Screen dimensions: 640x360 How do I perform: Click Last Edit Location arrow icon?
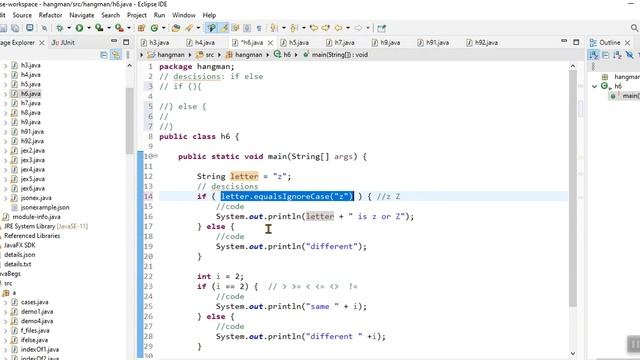313,28
